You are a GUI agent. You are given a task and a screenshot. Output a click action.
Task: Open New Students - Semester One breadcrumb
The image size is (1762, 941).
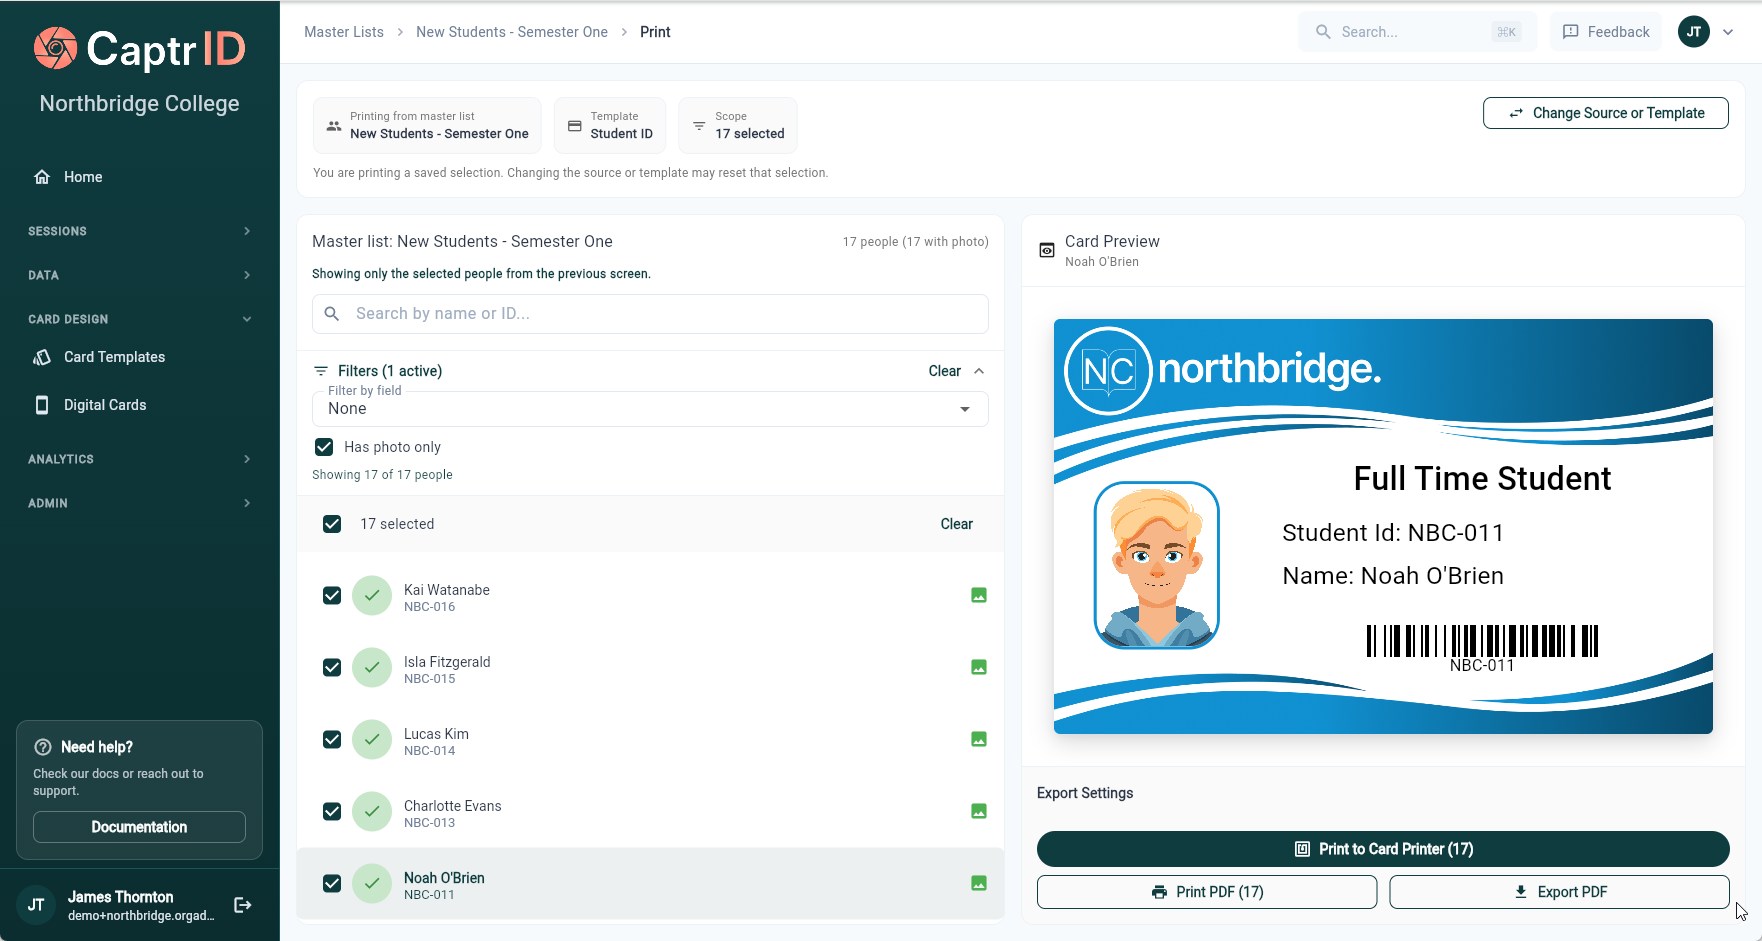pos(511,31)
